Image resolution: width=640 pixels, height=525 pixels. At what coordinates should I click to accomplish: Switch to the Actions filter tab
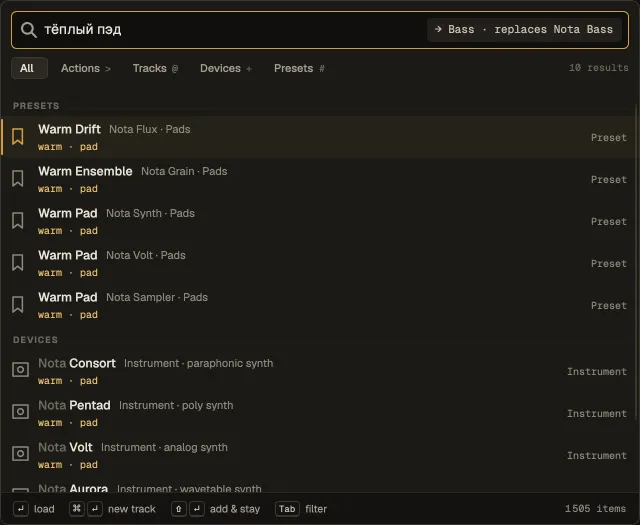pyautogui.click(x=86, y=68)
